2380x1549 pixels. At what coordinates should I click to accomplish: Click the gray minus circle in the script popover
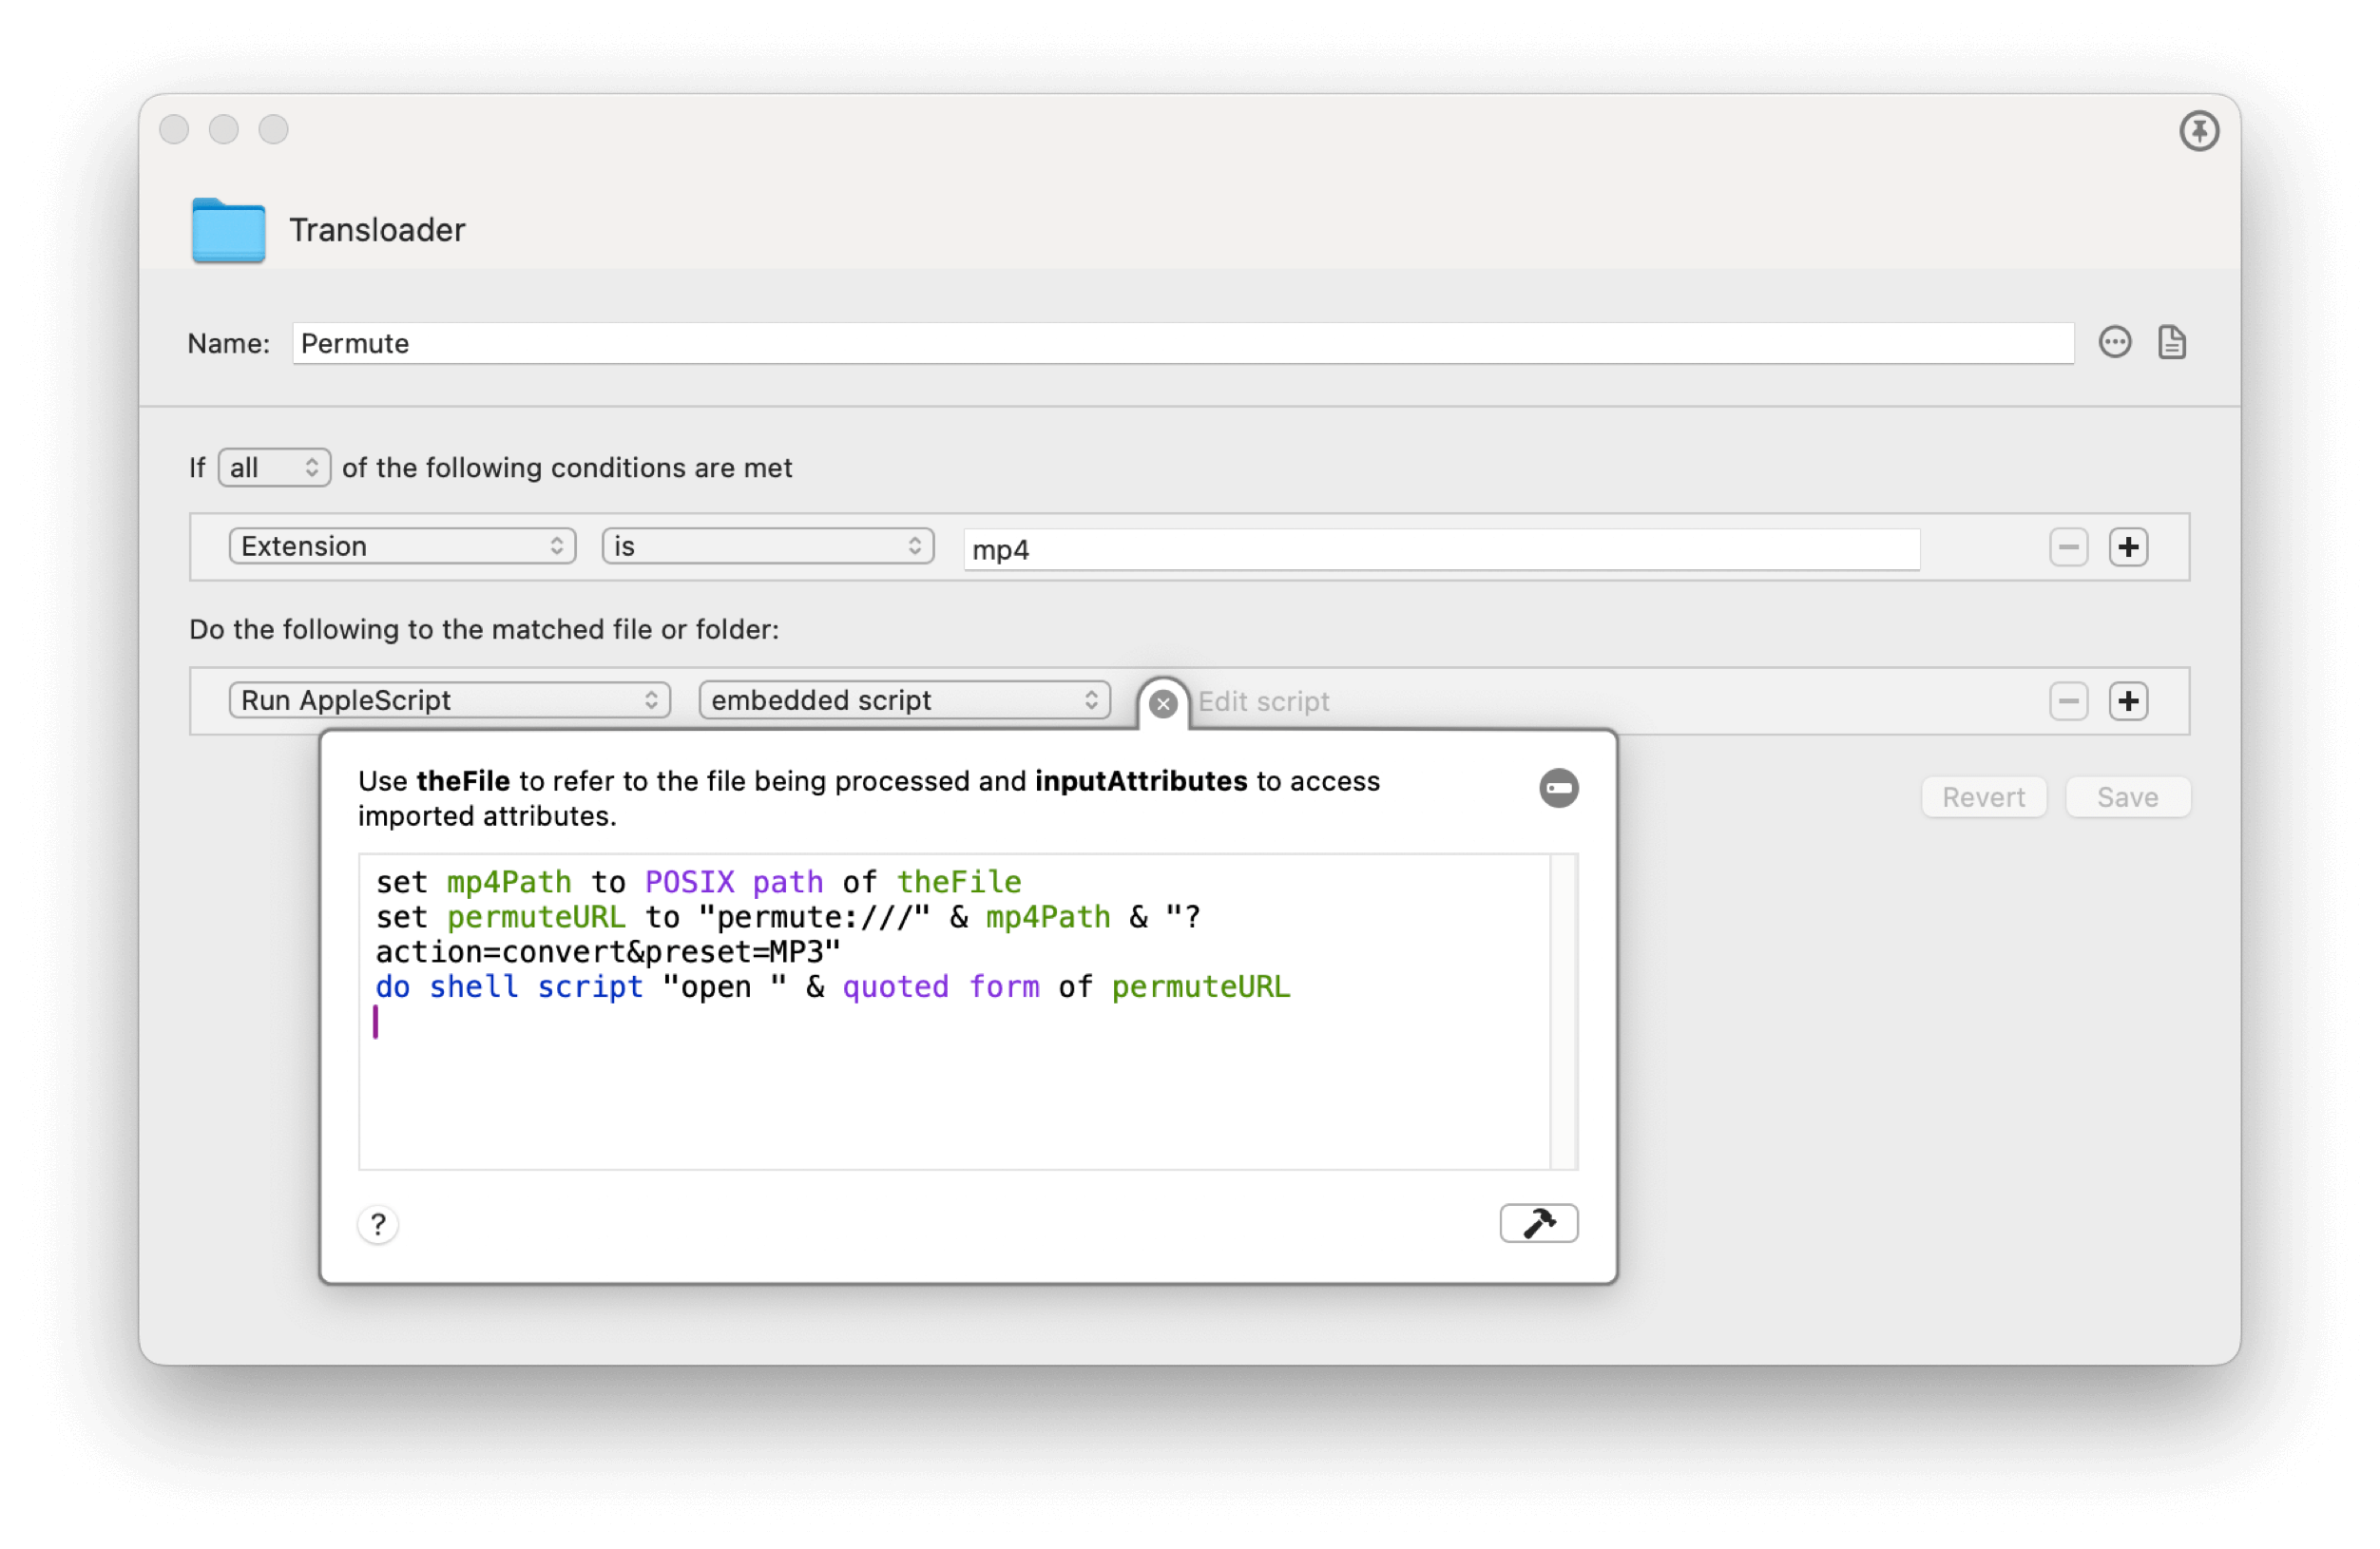click(x=1558, y=788)
